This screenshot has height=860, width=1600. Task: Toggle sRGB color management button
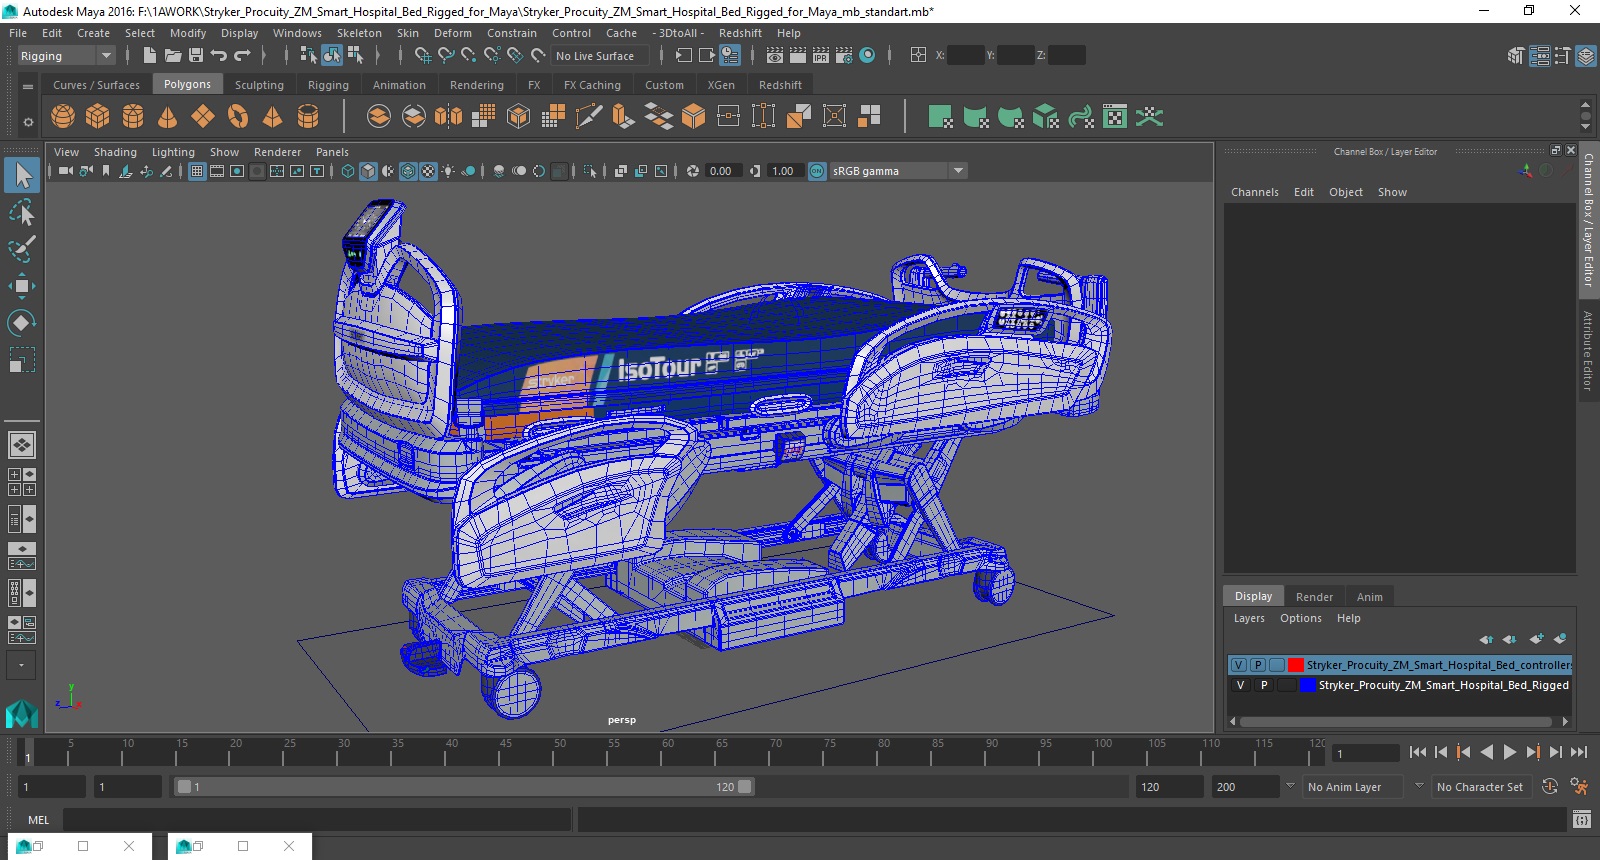817,171
